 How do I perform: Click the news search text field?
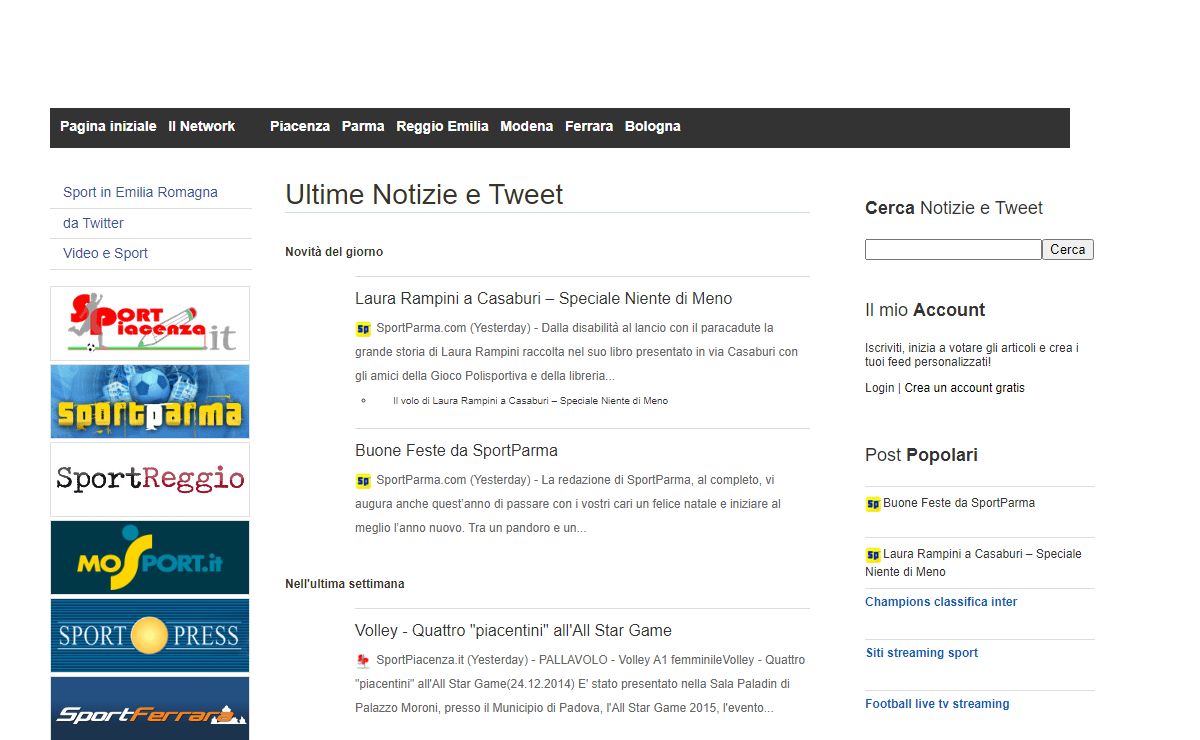coord(953,250)
